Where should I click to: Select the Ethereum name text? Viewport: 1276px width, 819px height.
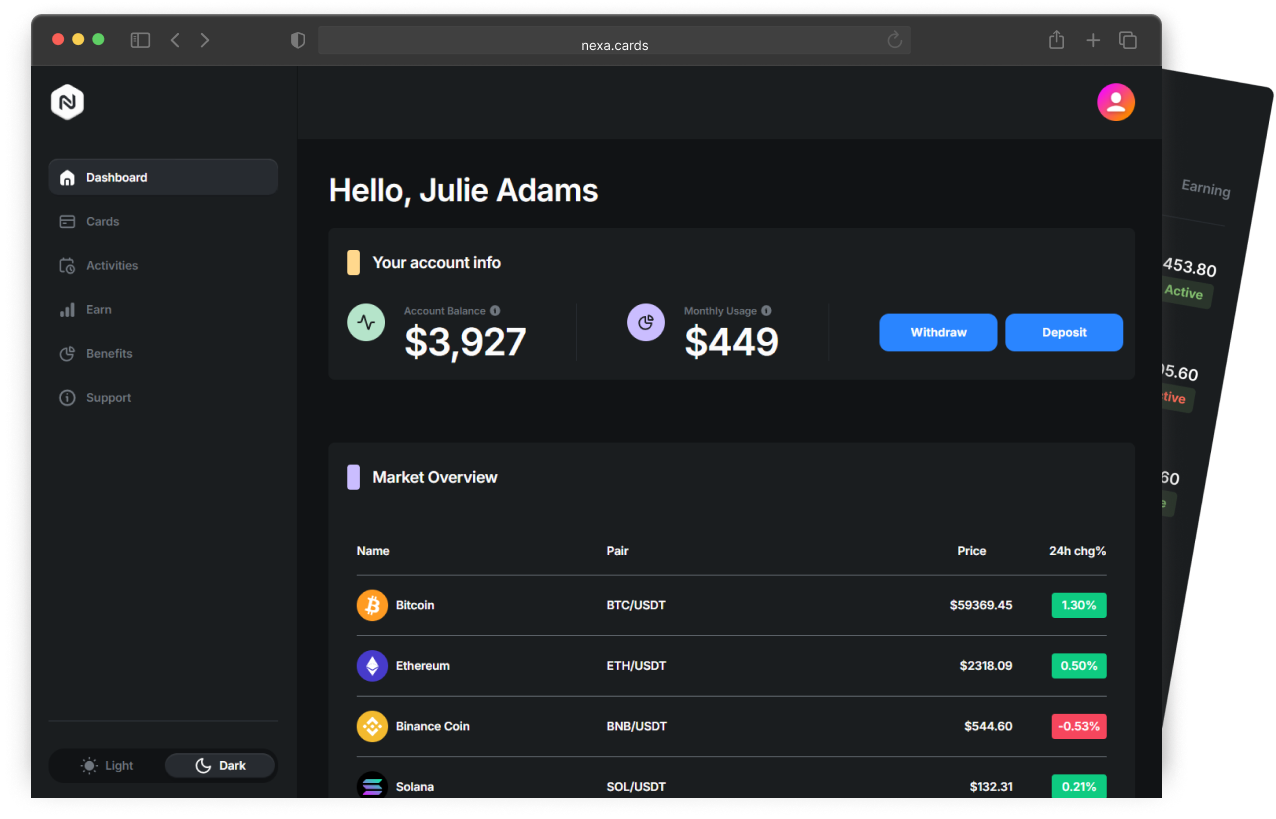pos(423,666)
